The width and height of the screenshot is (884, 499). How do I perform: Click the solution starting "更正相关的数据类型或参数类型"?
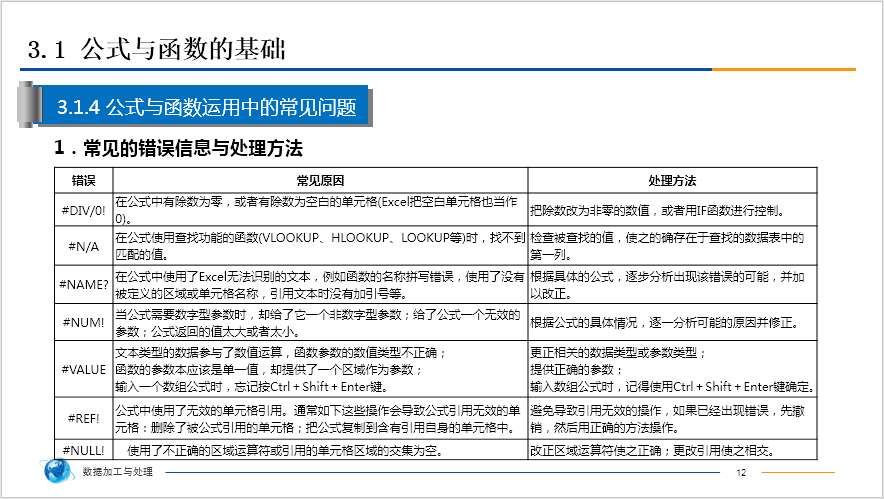tap(672, 369)
